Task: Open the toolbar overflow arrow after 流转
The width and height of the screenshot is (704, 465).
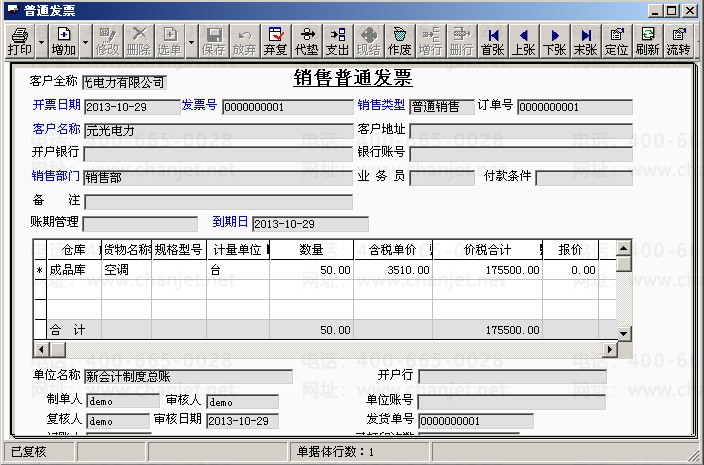Action: (698, 41)
